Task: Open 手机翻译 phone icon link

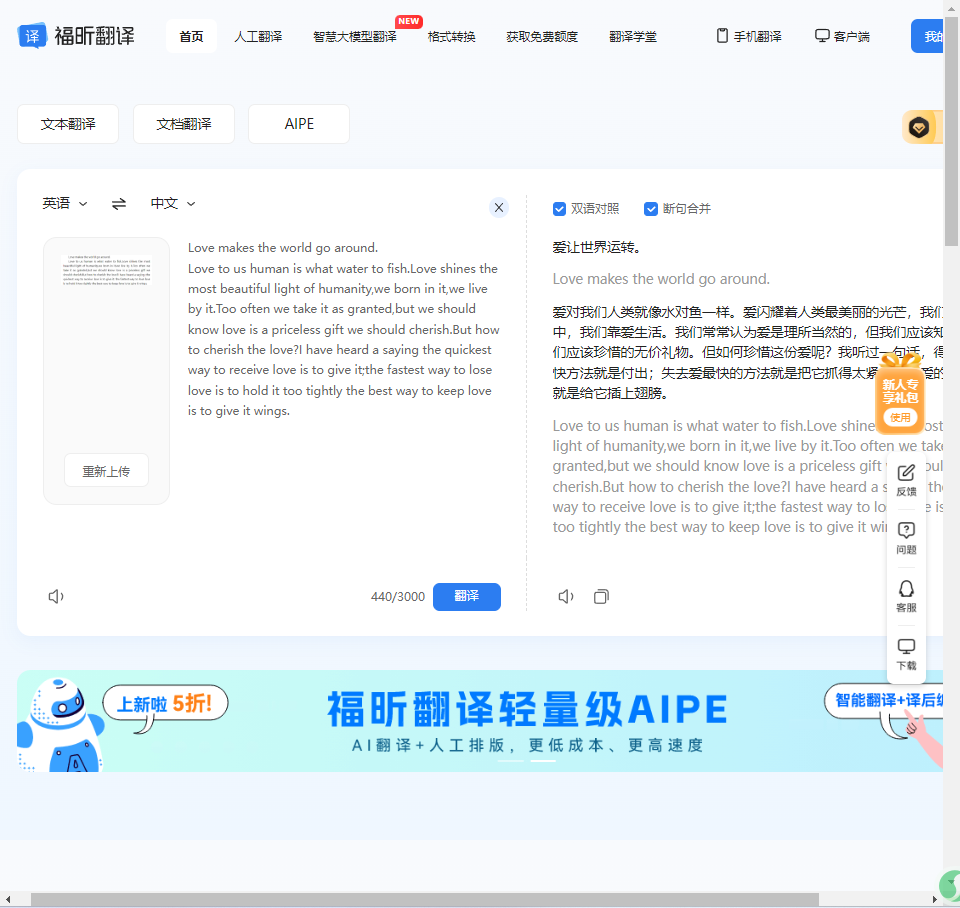Action: tap(749, 36)
